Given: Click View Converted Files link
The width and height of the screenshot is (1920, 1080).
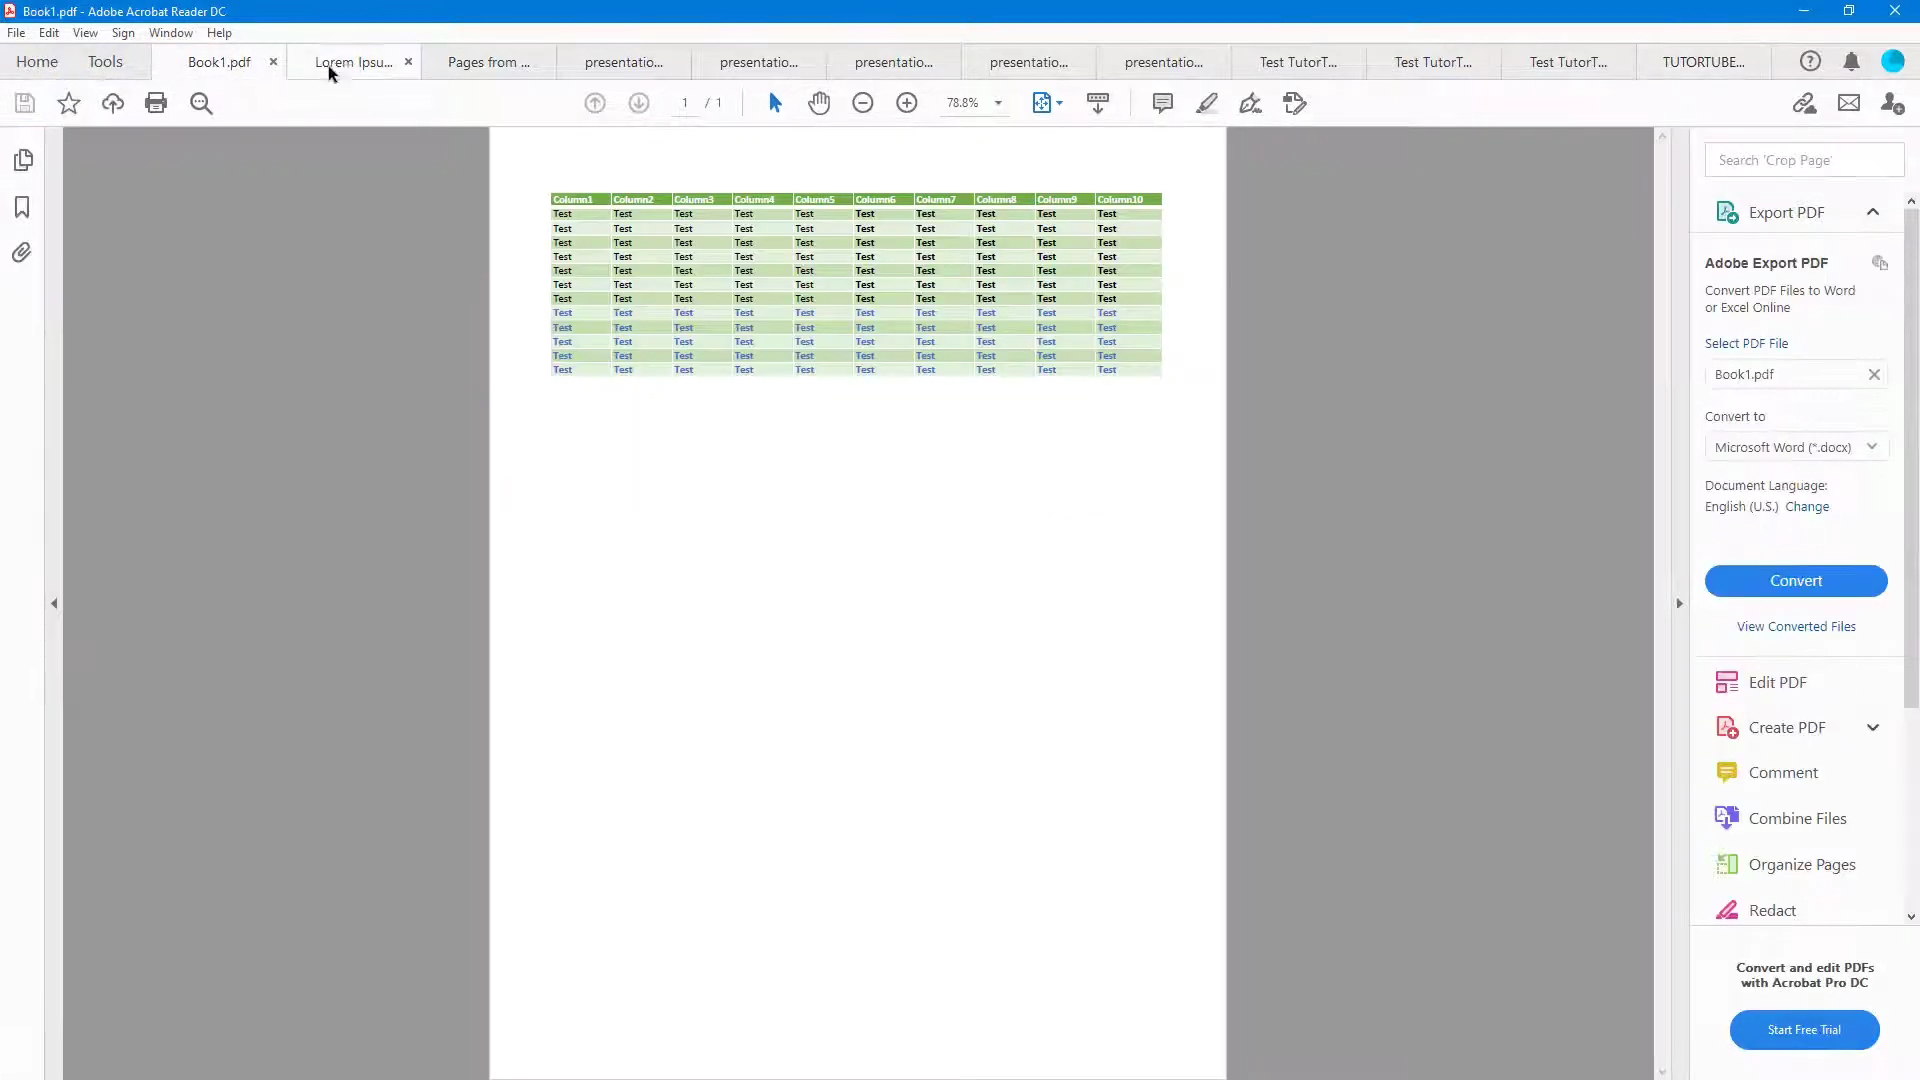Looking at the screenshot, I should [1796, 626].
